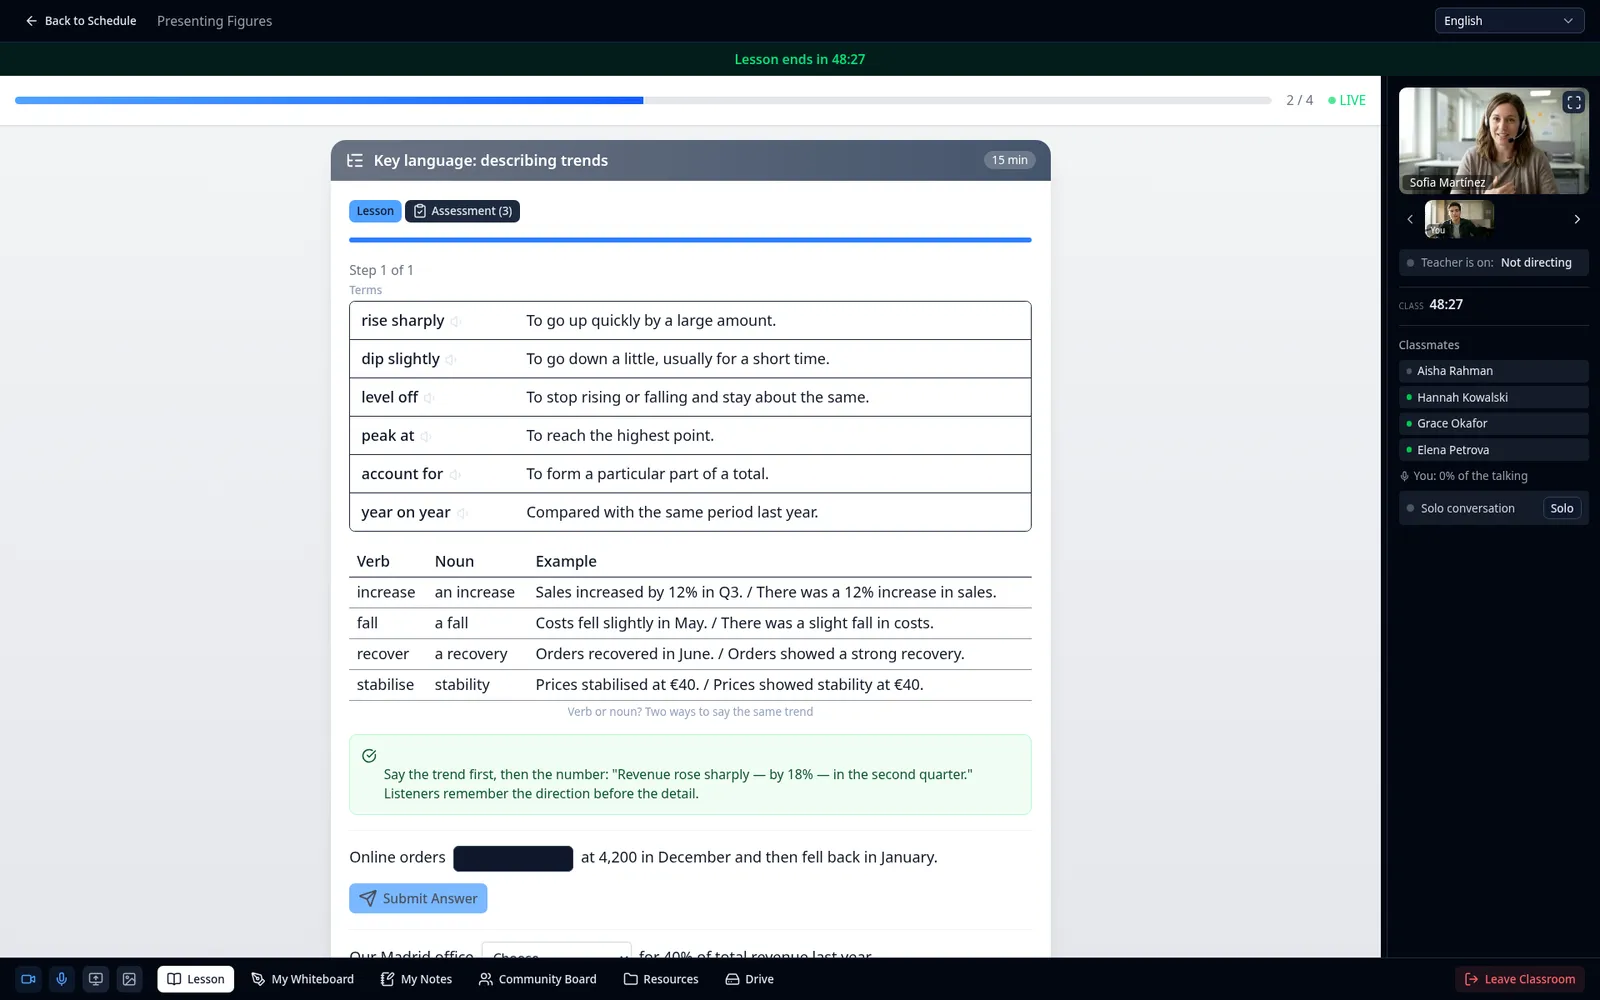Select classmate Elena Petrova
The image size is (1600, 1000).
[1494, 450]
